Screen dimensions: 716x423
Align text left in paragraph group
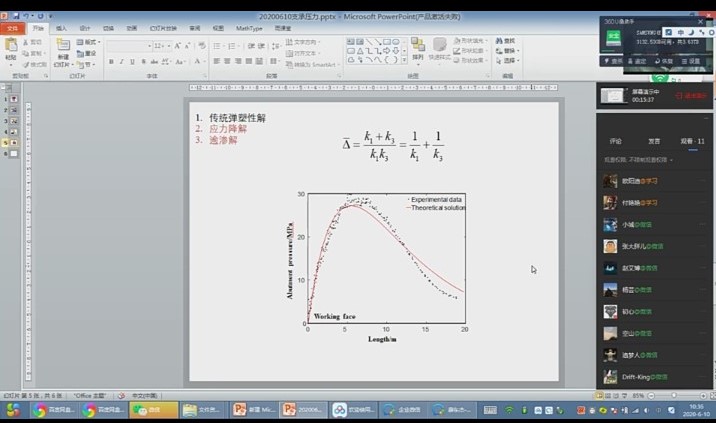point(217,61)
